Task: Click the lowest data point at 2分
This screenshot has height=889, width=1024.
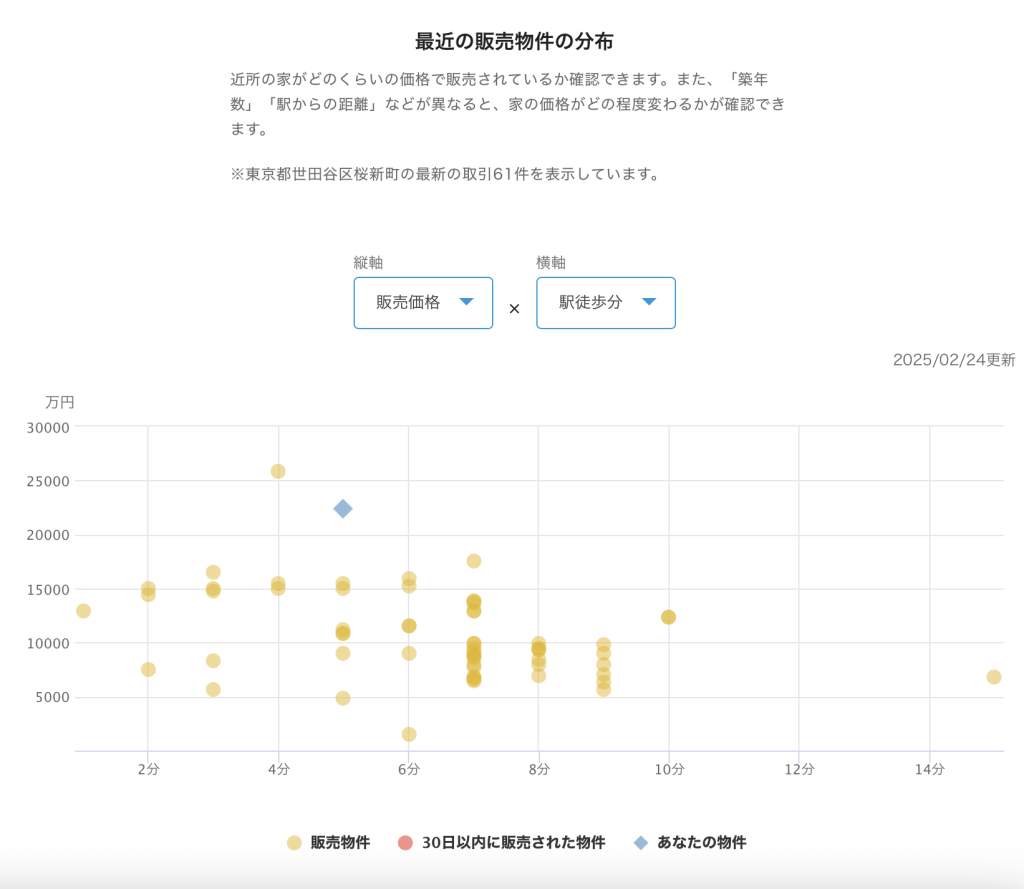Action: [x=148, y=669]
